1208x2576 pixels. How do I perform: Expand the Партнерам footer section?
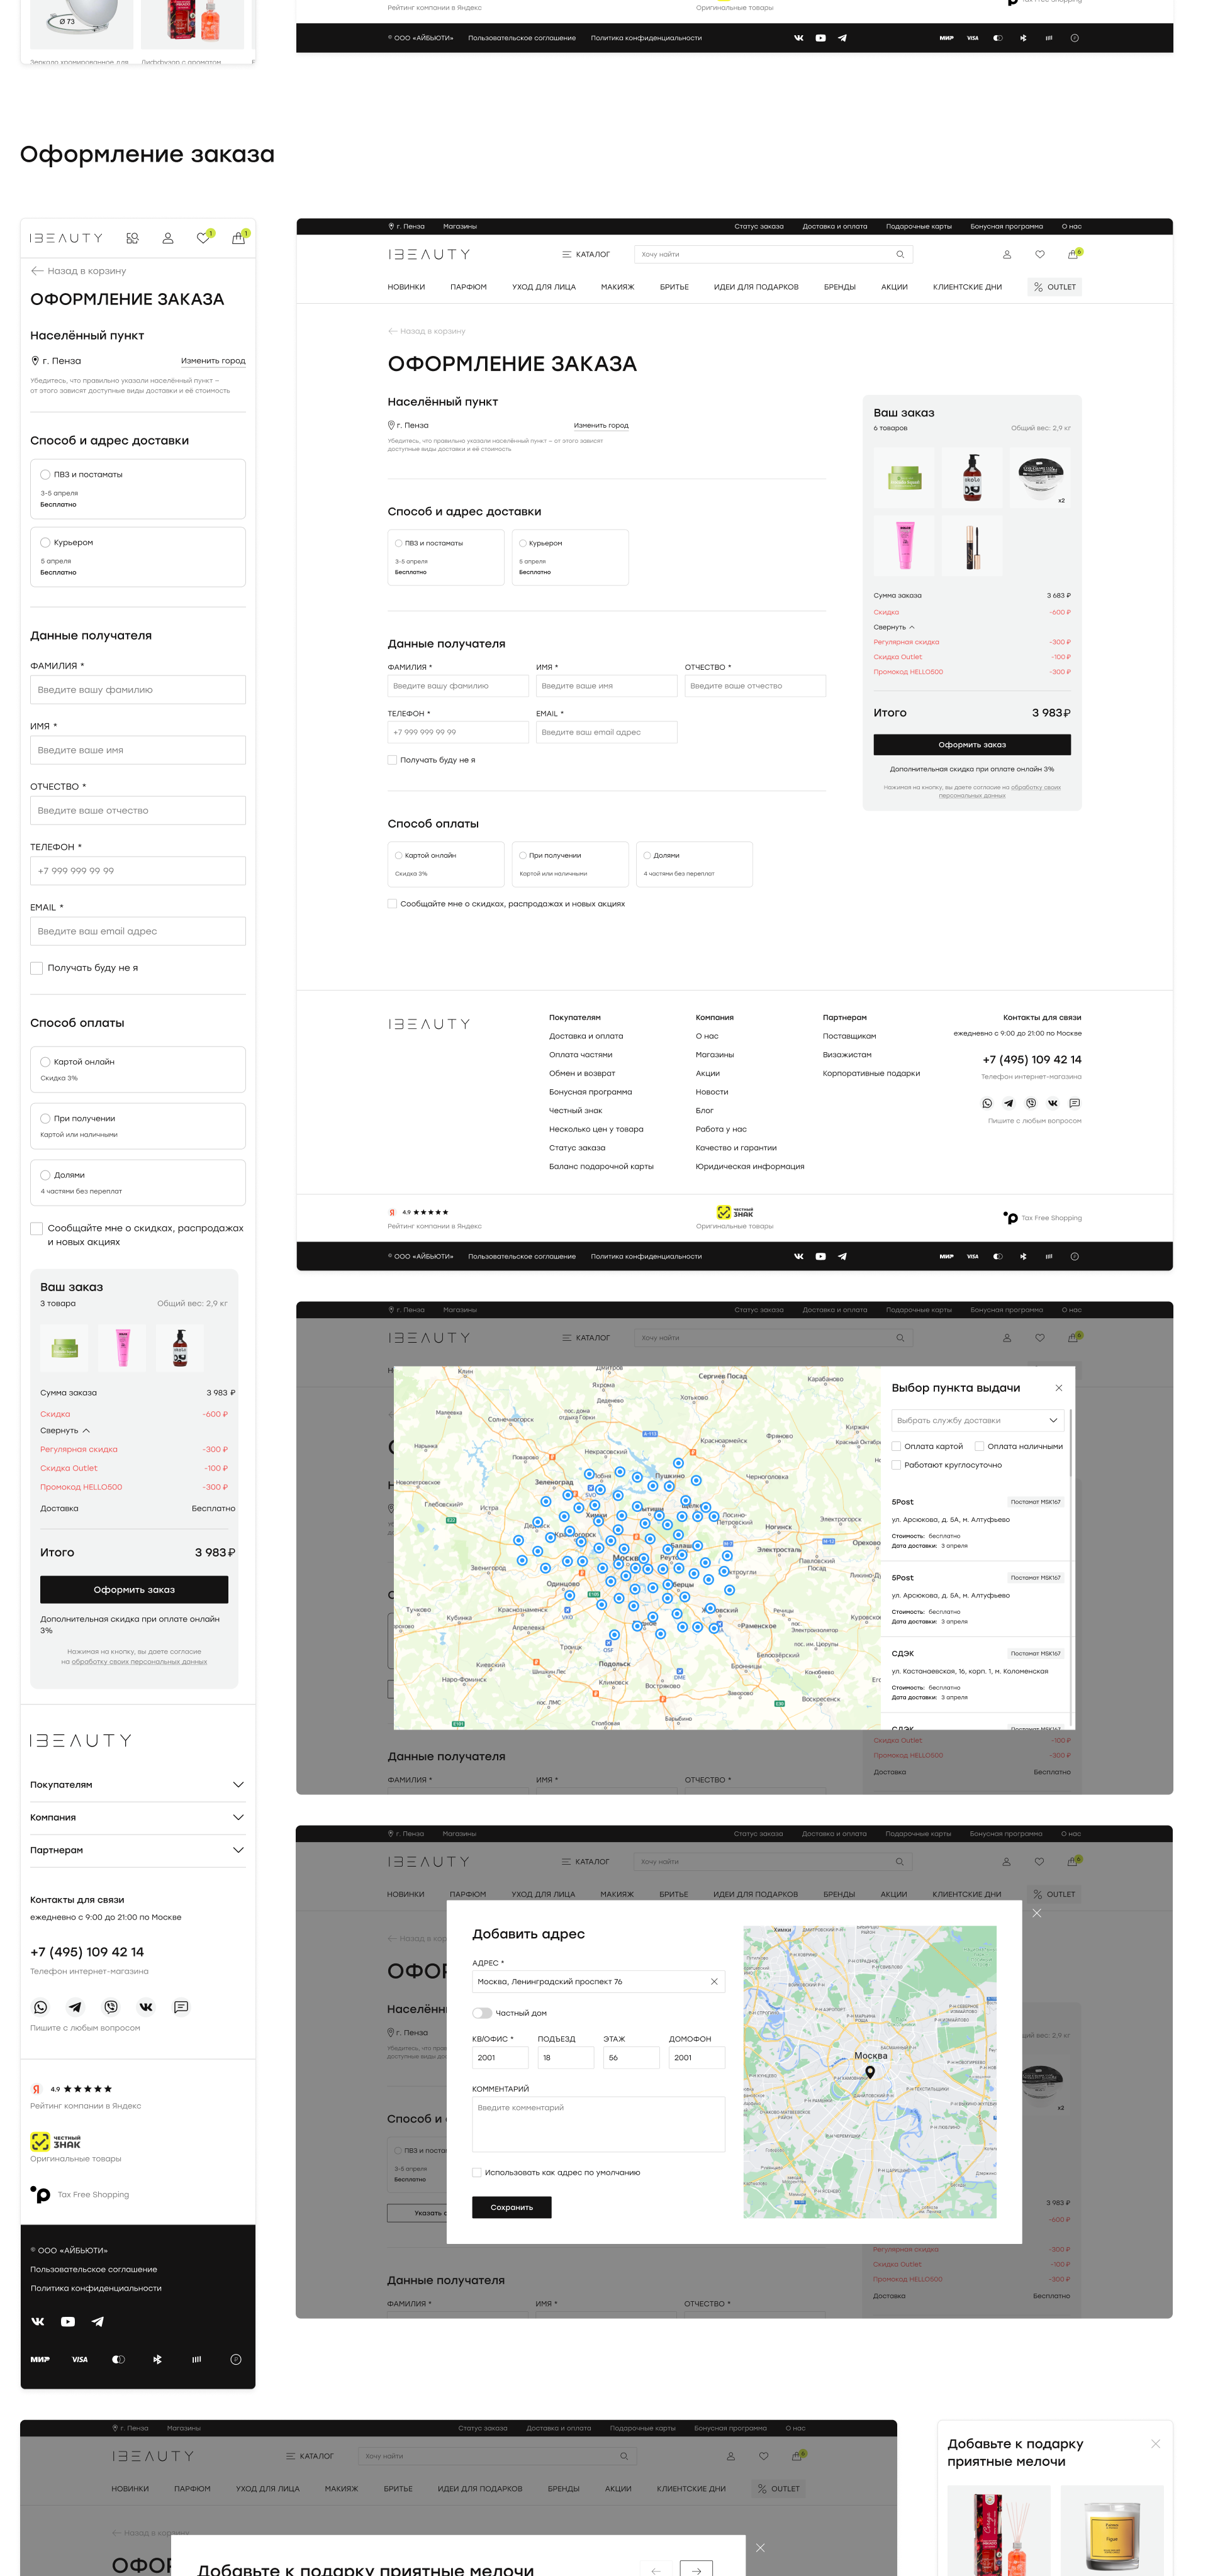pos(238,1850)
